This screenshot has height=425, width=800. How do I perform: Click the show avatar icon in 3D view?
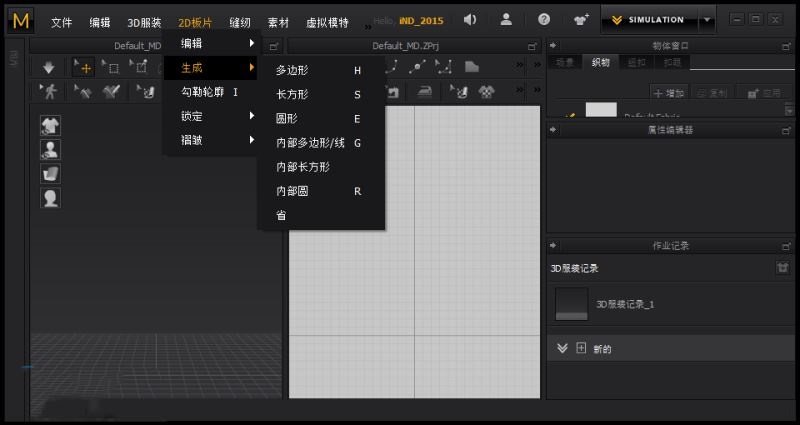point(50,150)
